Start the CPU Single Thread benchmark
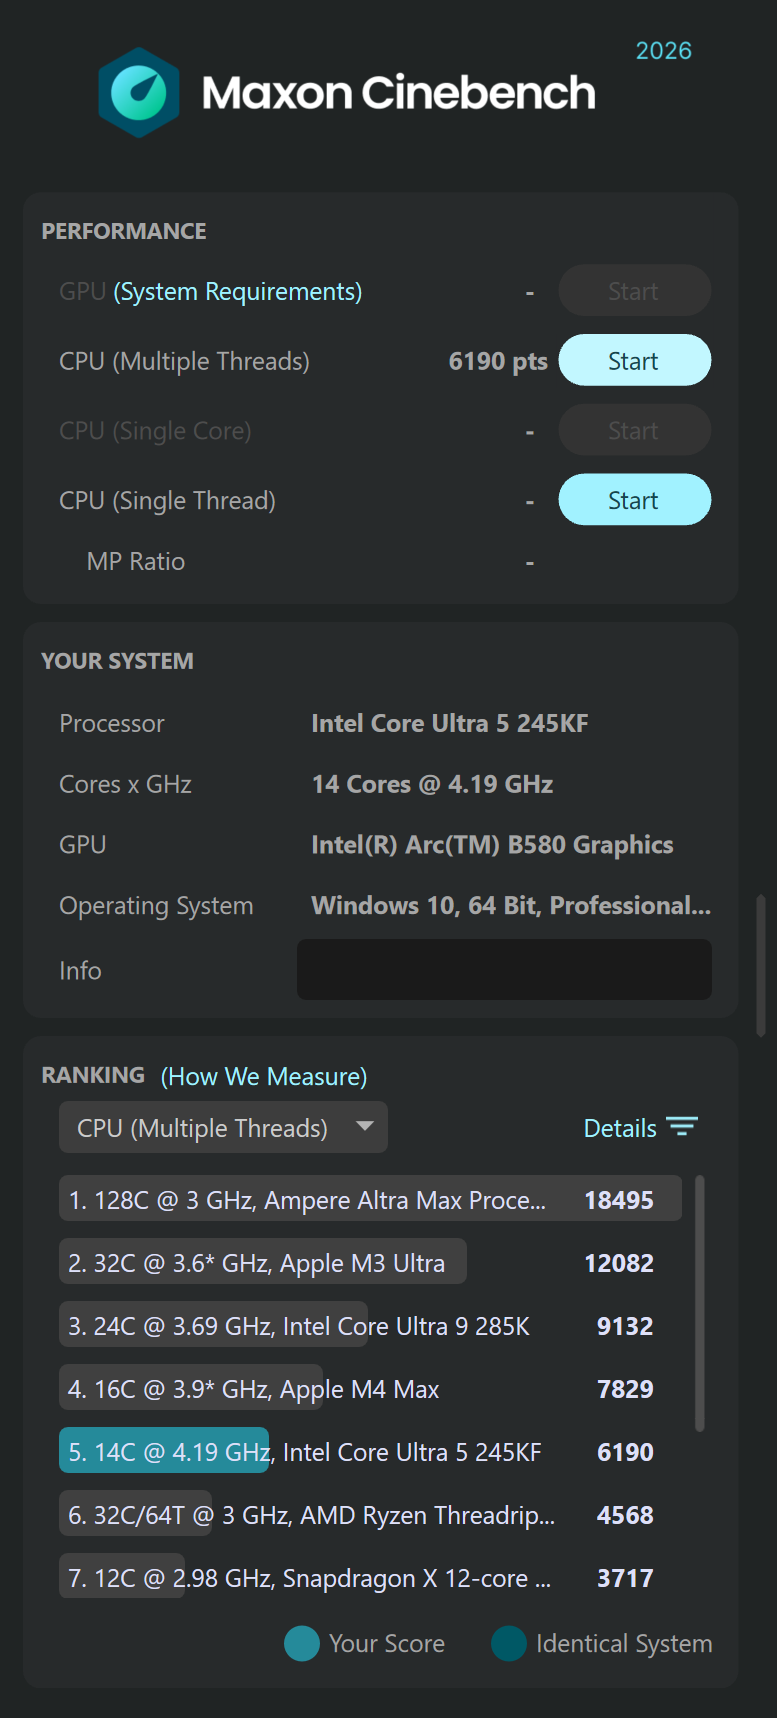The image size is (777, 1718). (634, 500)
